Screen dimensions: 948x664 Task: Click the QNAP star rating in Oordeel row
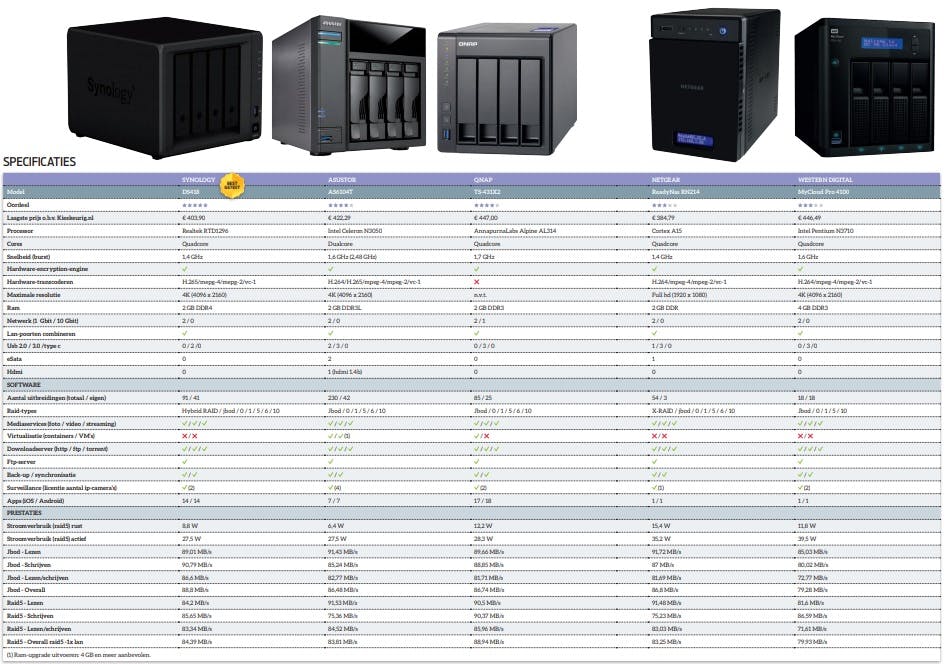pos(486,205)
